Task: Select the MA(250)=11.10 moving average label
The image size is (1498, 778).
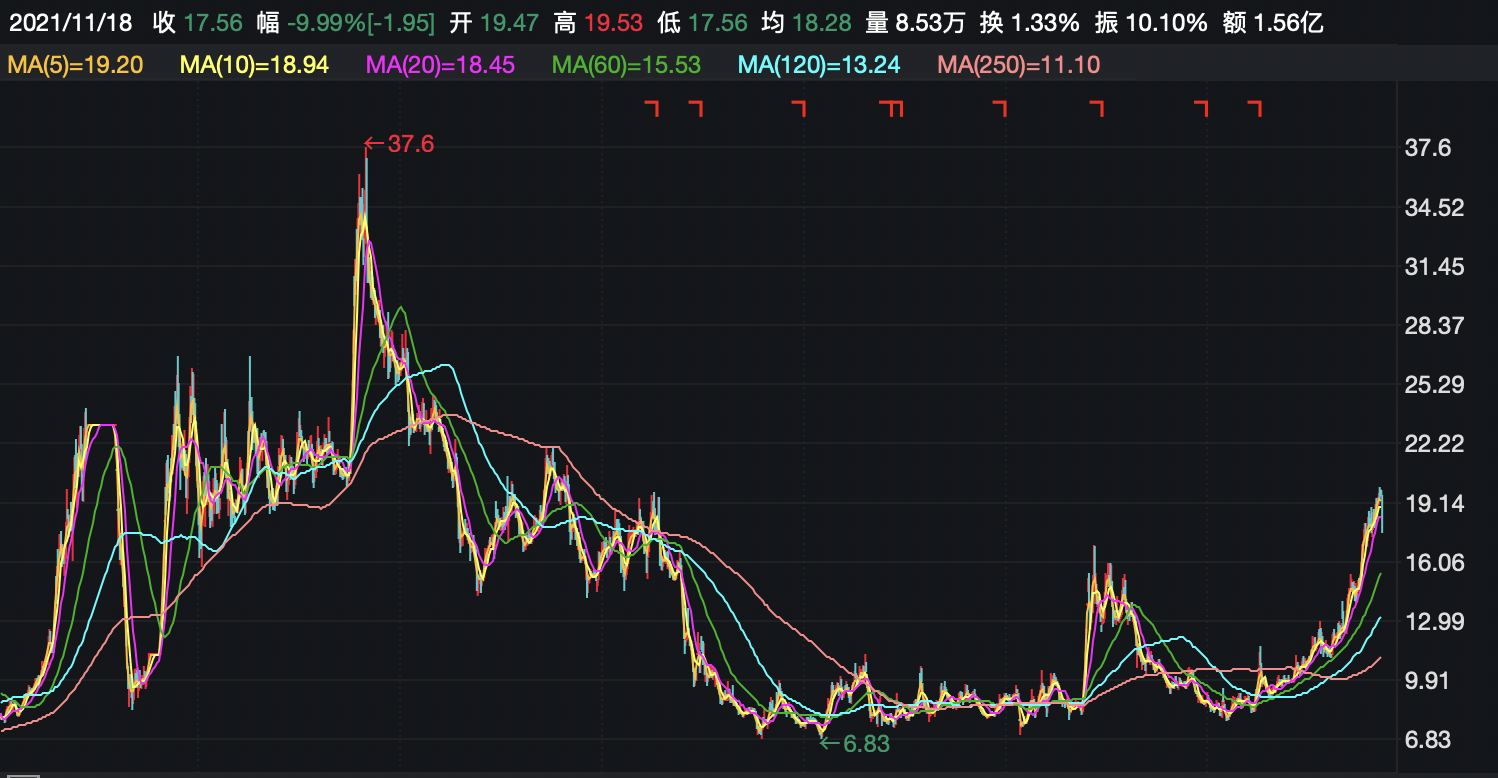Action: [1018, 66]
